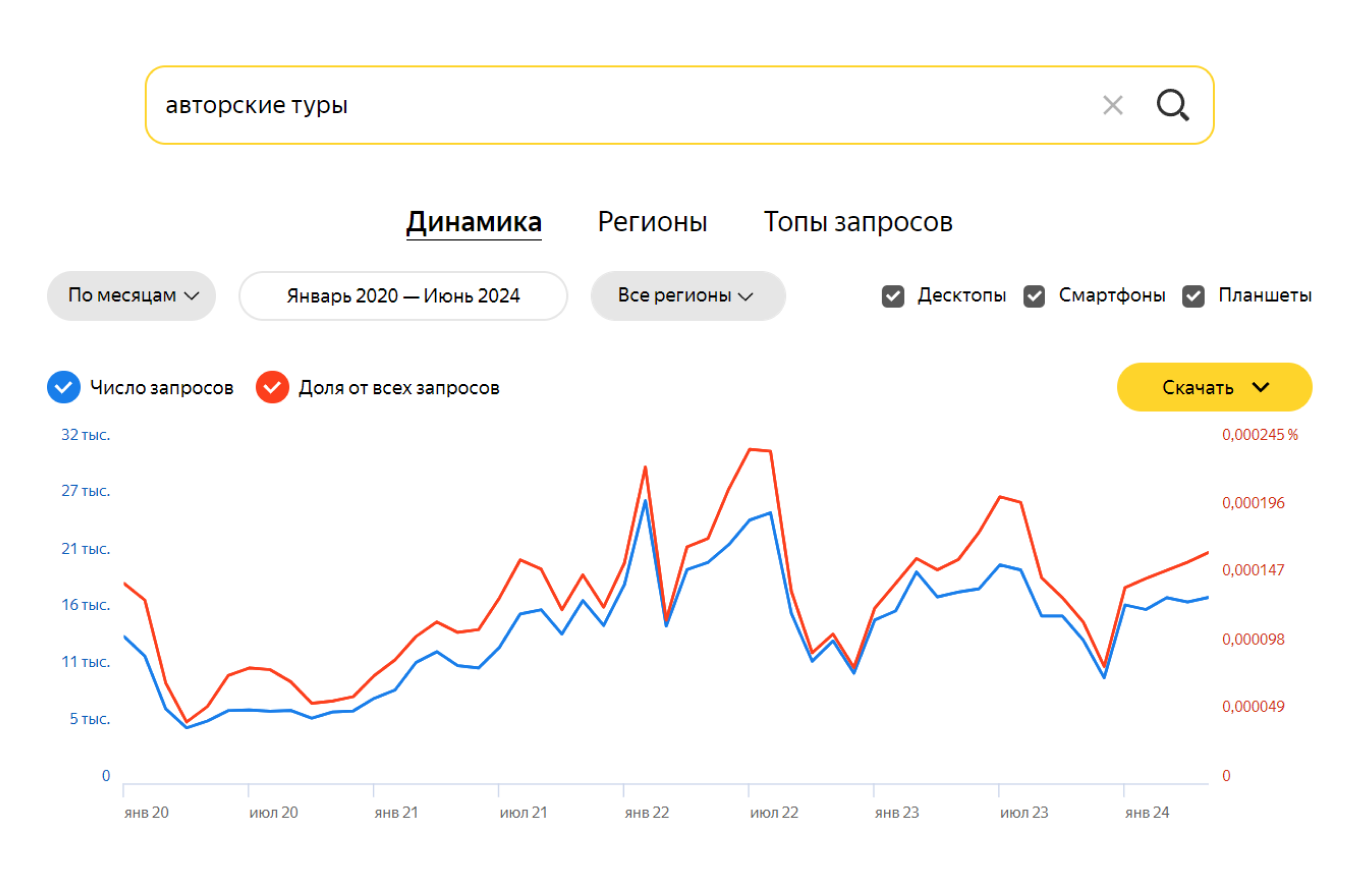Image resolution: width=1360 pixels, height=886 pixels.
Task: Expand the 'Все регионы' dropdown
Action: [688, 296]
